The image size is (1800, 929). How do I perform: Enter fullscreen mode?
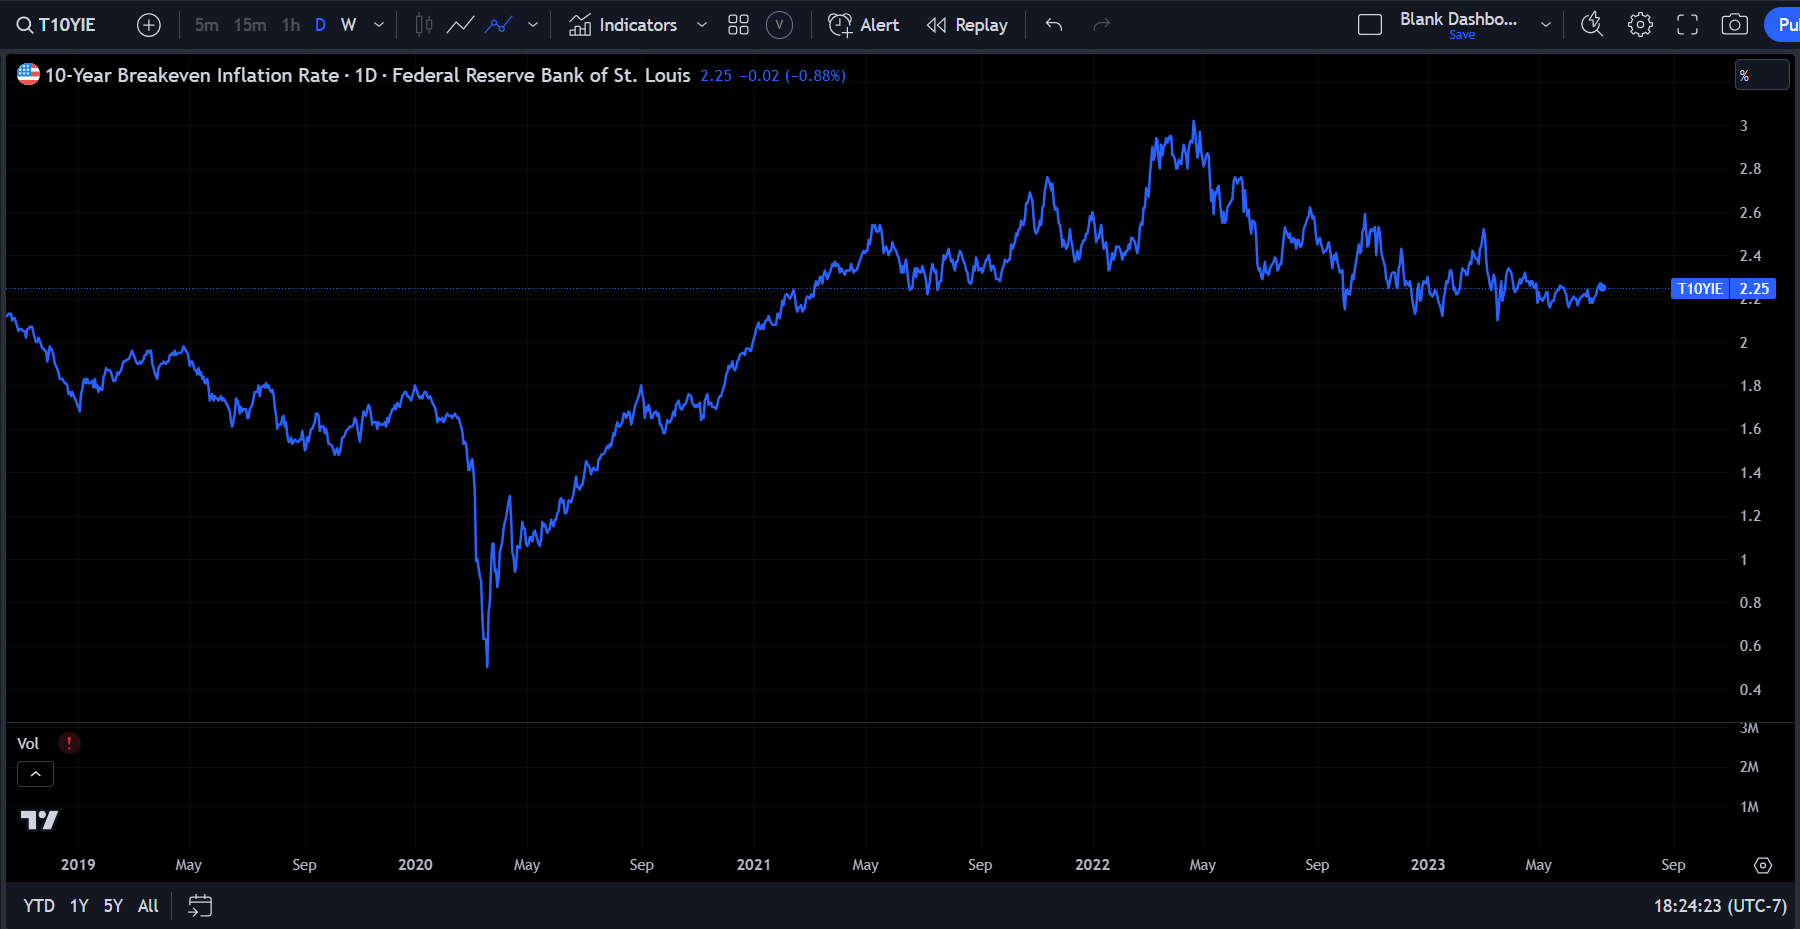point(1687,24)
